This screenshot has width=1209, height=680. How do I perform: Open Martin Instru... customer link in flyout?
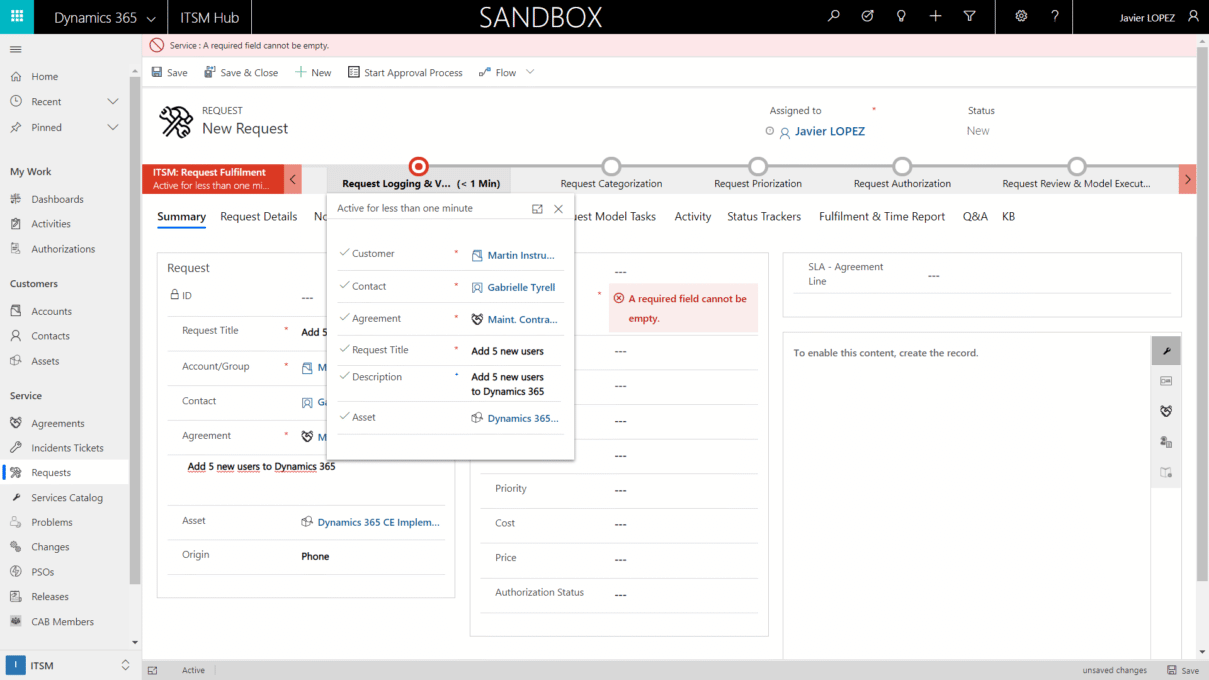click(520, 255)
